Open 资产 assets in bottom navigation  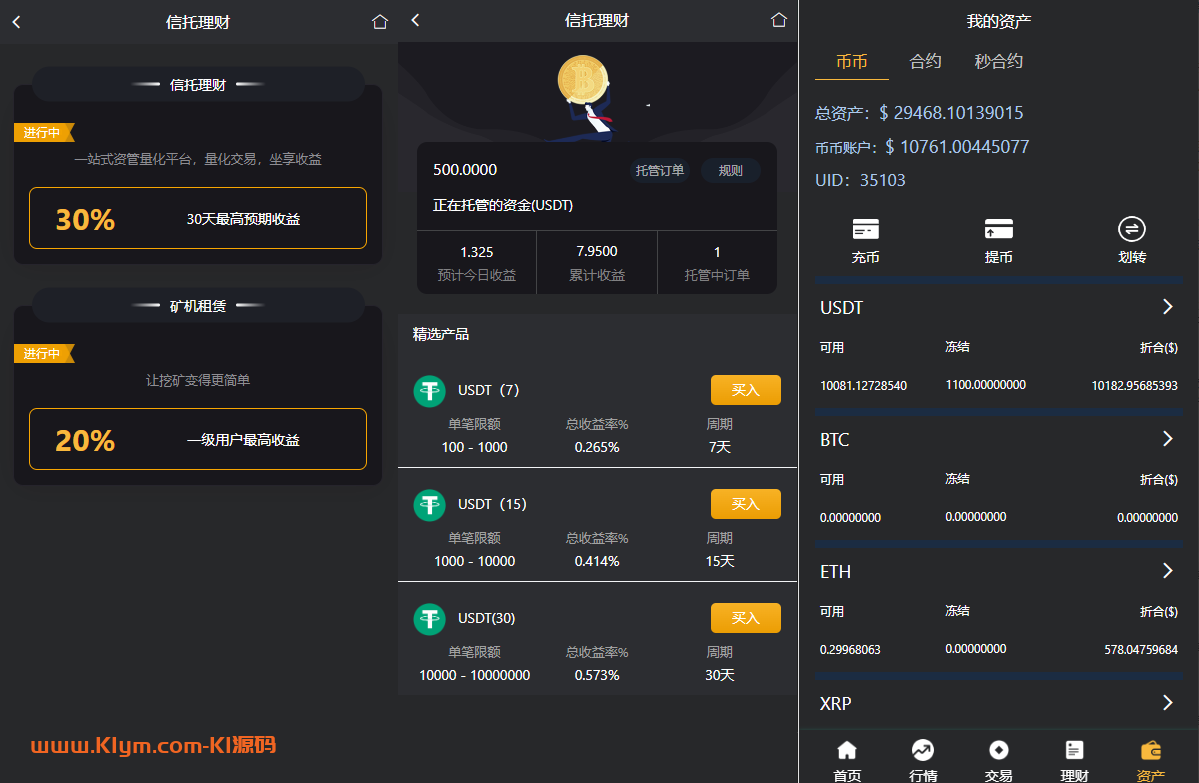(x=1151, y=762)
